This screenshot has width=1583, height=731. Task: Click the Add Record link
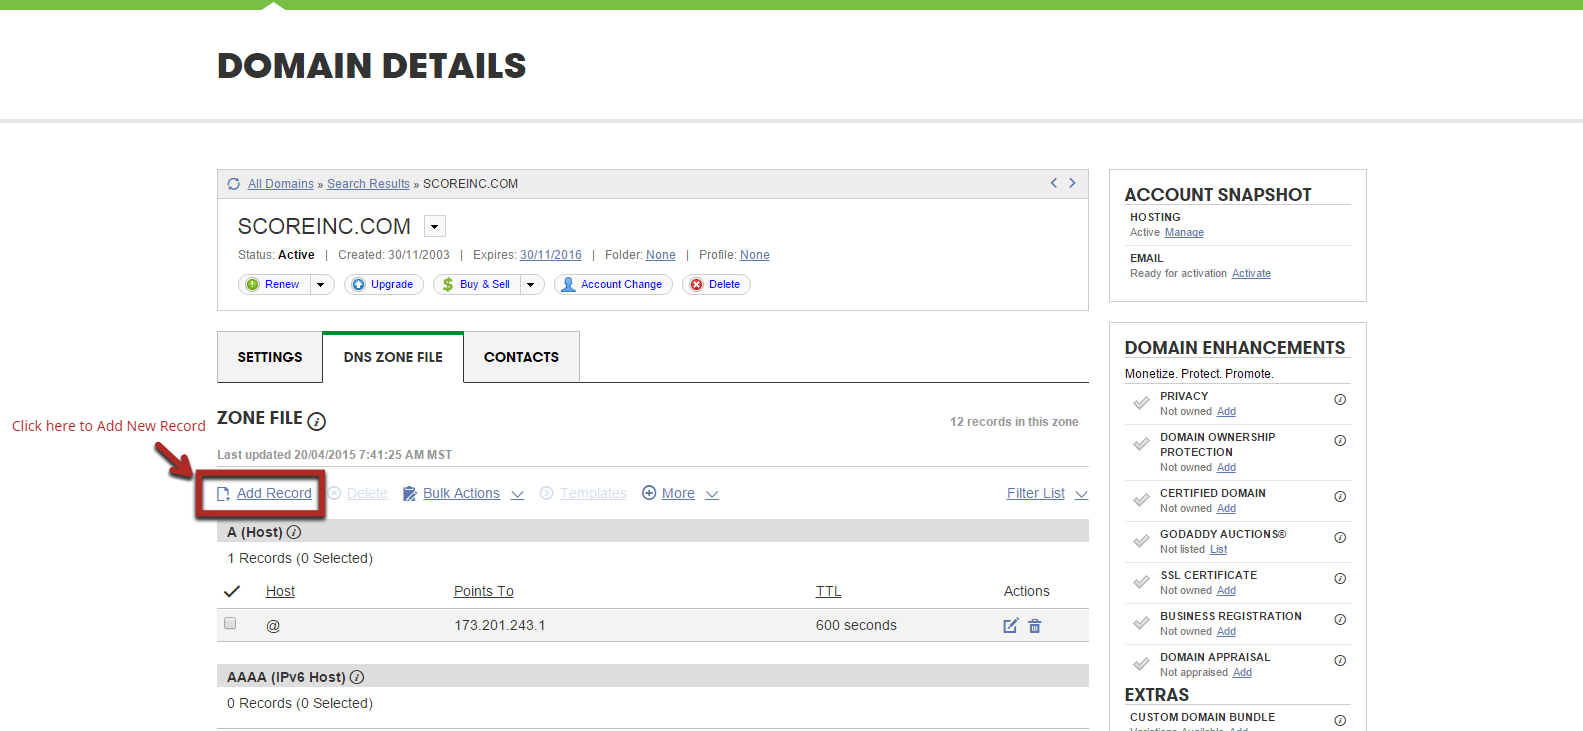click(x=274, y=493)
